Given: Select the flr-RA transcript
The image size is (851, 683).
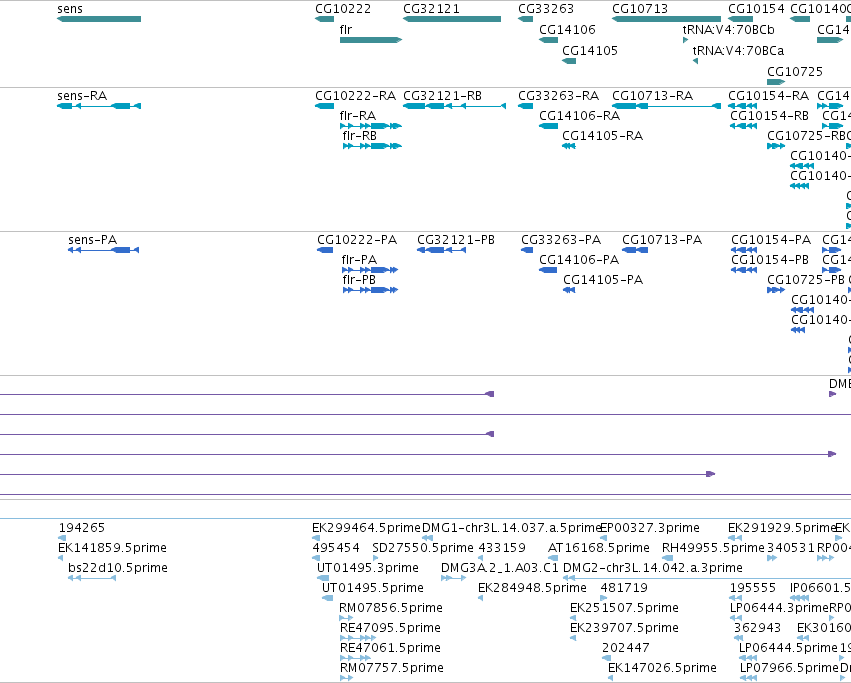Looking at the screenshot, I should (371, 126).
